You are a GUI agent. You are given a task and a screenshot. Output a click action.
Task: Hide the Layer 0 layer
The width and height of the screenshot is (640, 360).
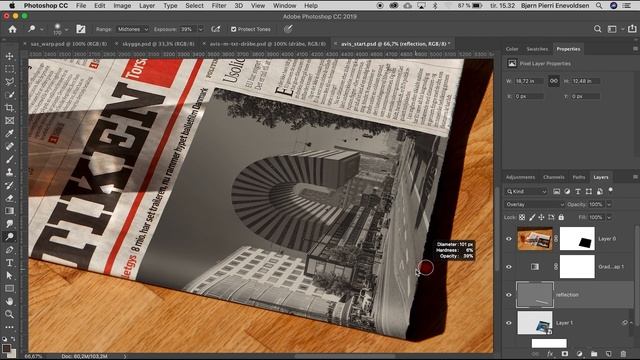click(x=509, y=239)
